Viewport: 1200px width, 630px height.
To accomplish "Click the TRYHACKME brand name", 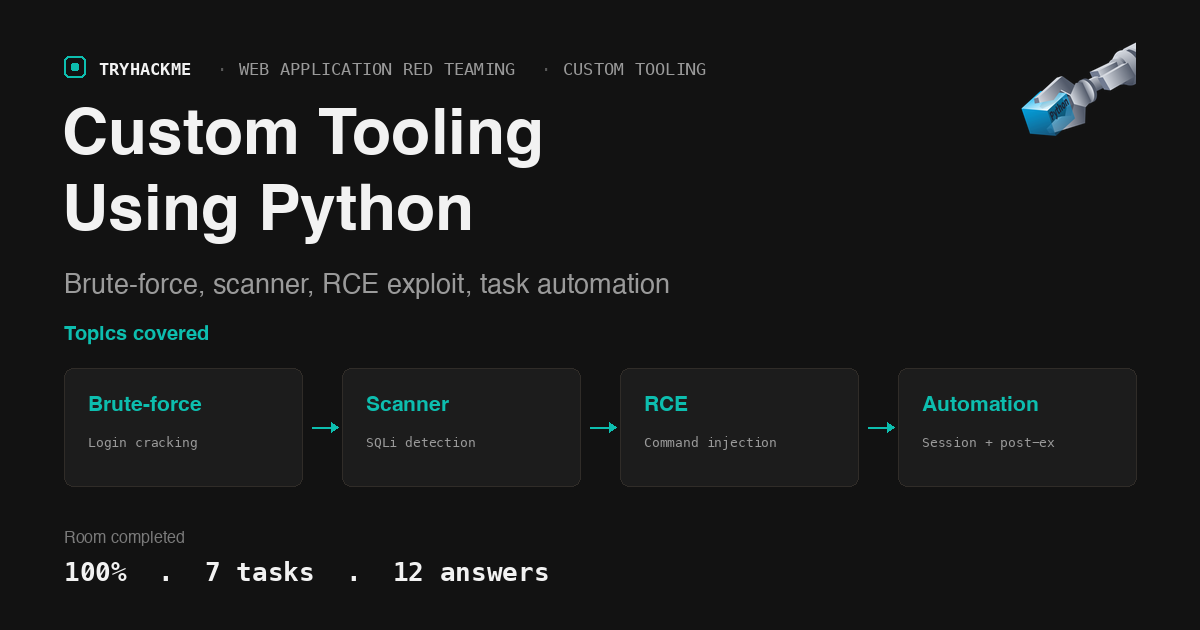I will (145, 69).
